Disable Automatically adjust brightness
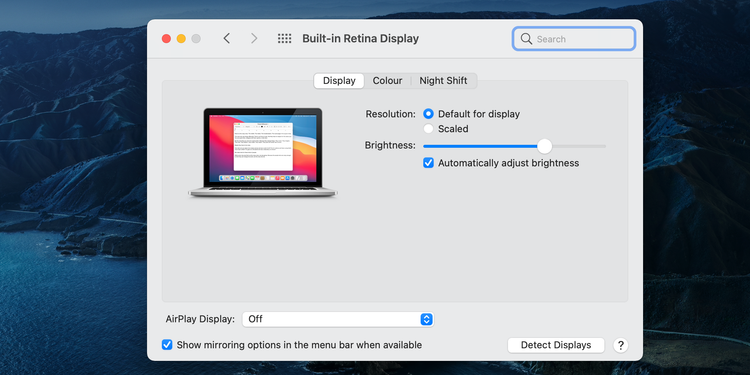Image resolution: width=750 pixels, height=375 pixels. click(x=429, y=163)
